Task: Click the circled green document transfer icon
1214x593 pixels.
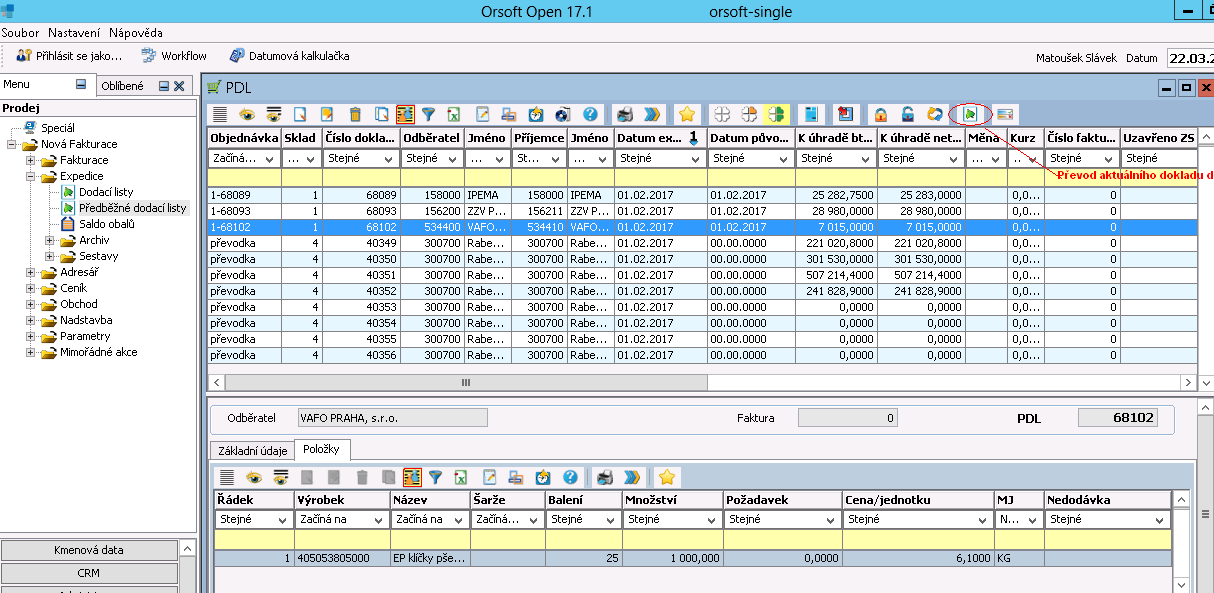Action: point(969,114)
